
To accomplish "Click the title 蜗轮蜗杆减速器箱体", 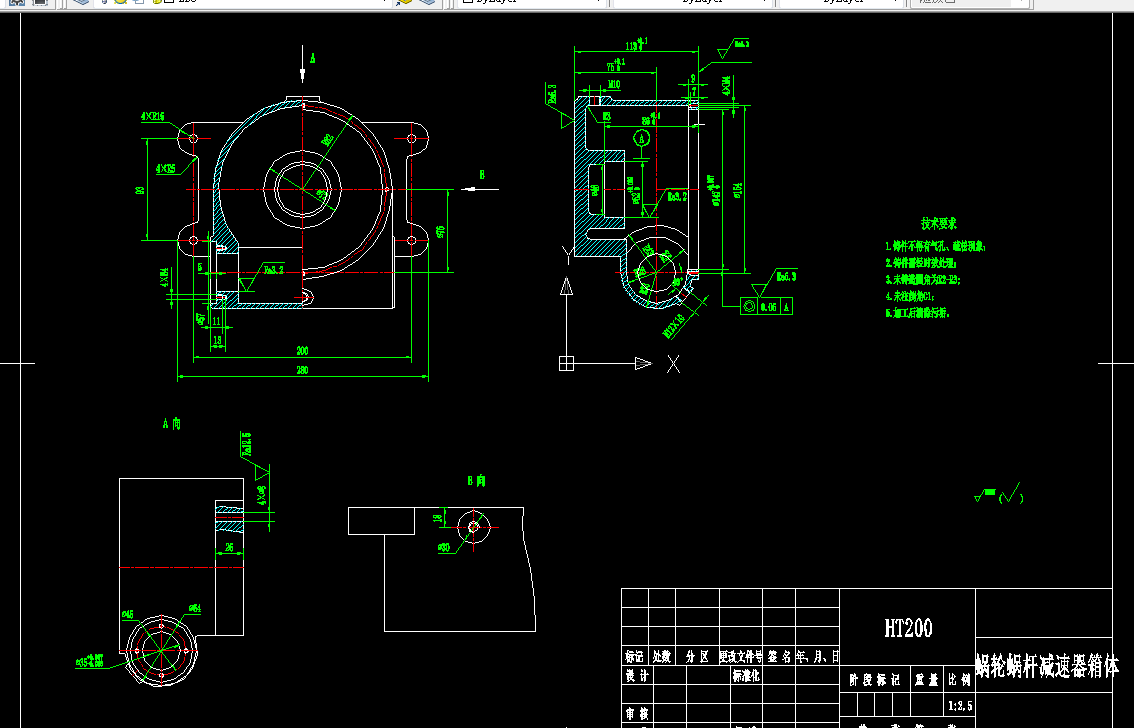I will pyautogui.click(x=1047, y=666).
